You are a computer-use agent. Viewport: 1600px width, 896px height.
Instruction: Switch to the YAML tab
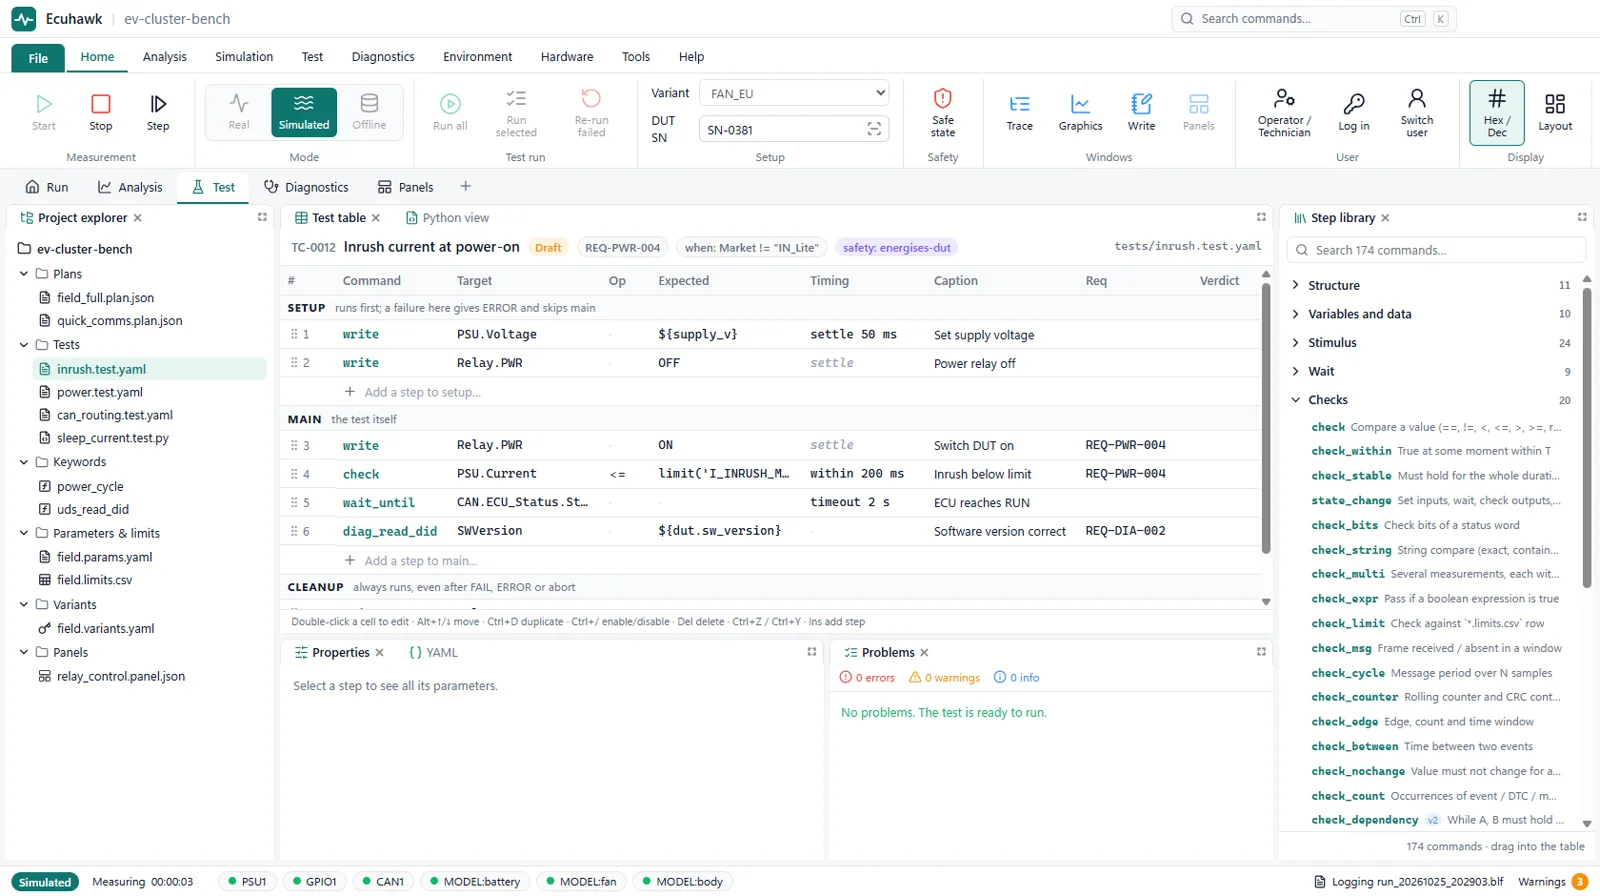point(433,653)
